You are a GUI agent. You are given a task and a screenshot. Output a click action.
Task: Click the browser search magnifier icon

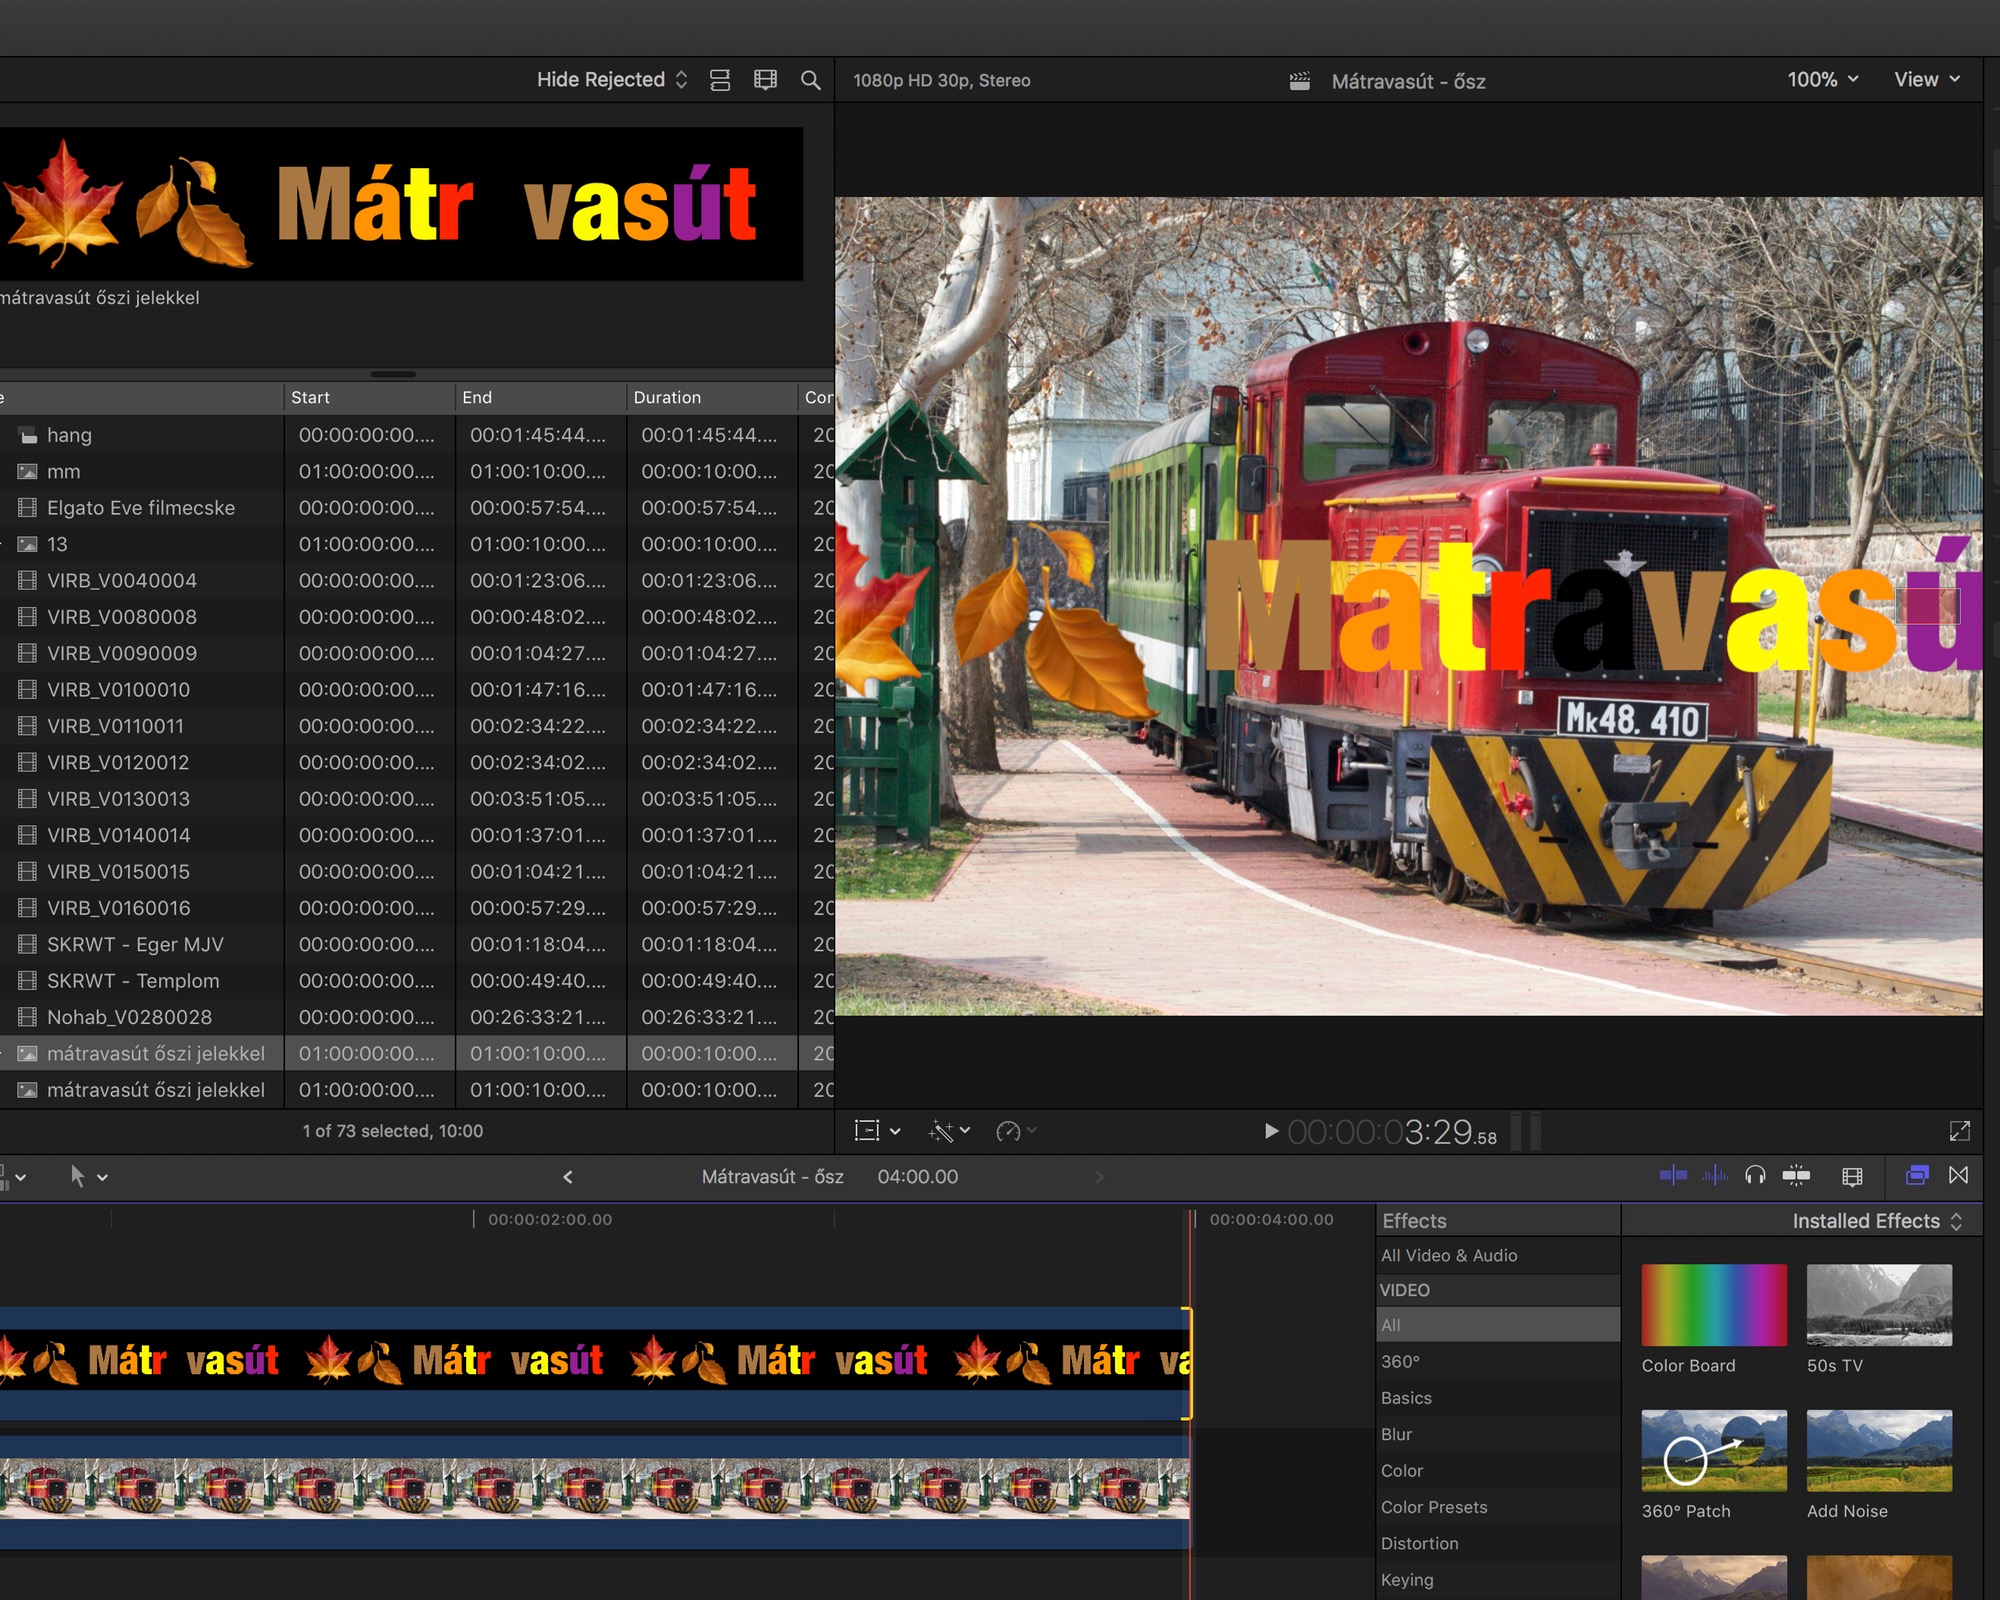tap(810, 80)
